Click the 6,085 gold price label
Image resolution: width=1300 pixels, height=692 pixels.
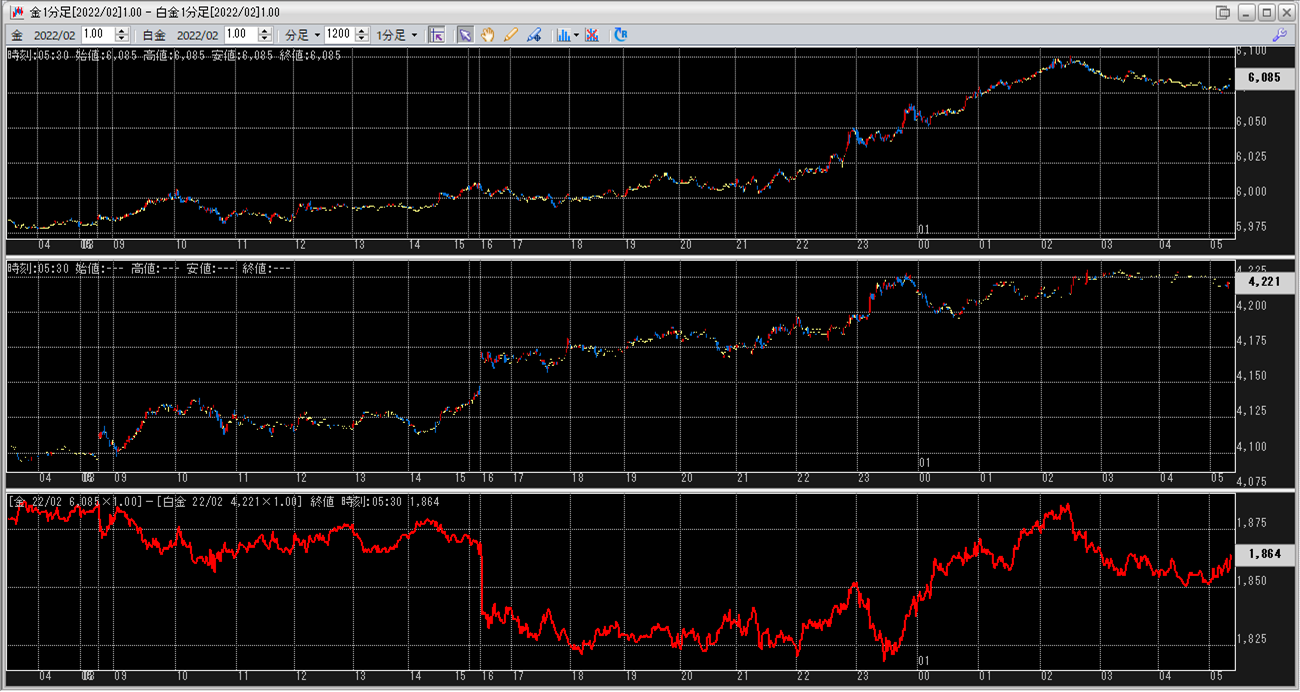[x=1264, y=78]
